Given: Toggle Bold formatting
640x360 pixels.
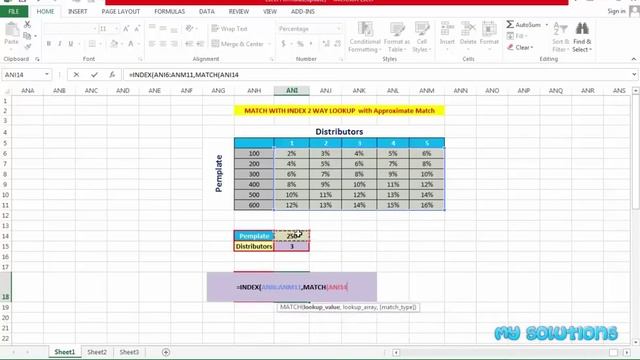Looking at the screenshot, I should tap(49, 44).
